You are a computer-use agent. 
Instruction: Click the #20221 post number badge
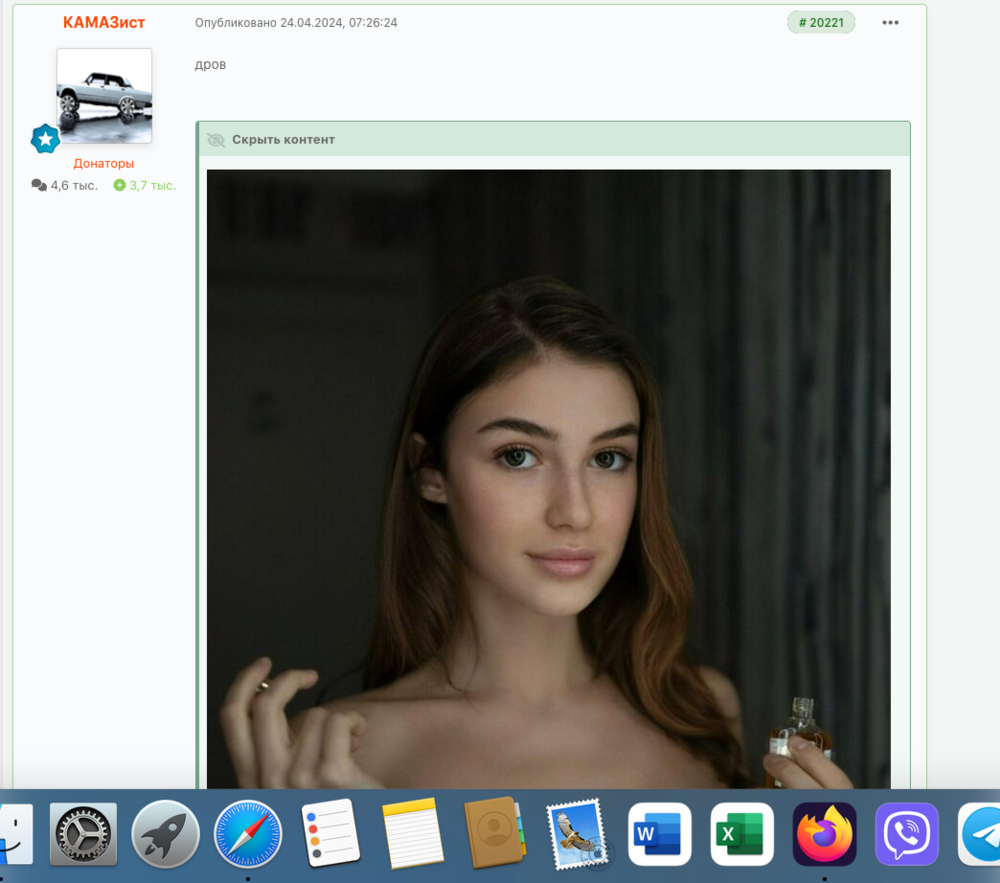[821, 23]
